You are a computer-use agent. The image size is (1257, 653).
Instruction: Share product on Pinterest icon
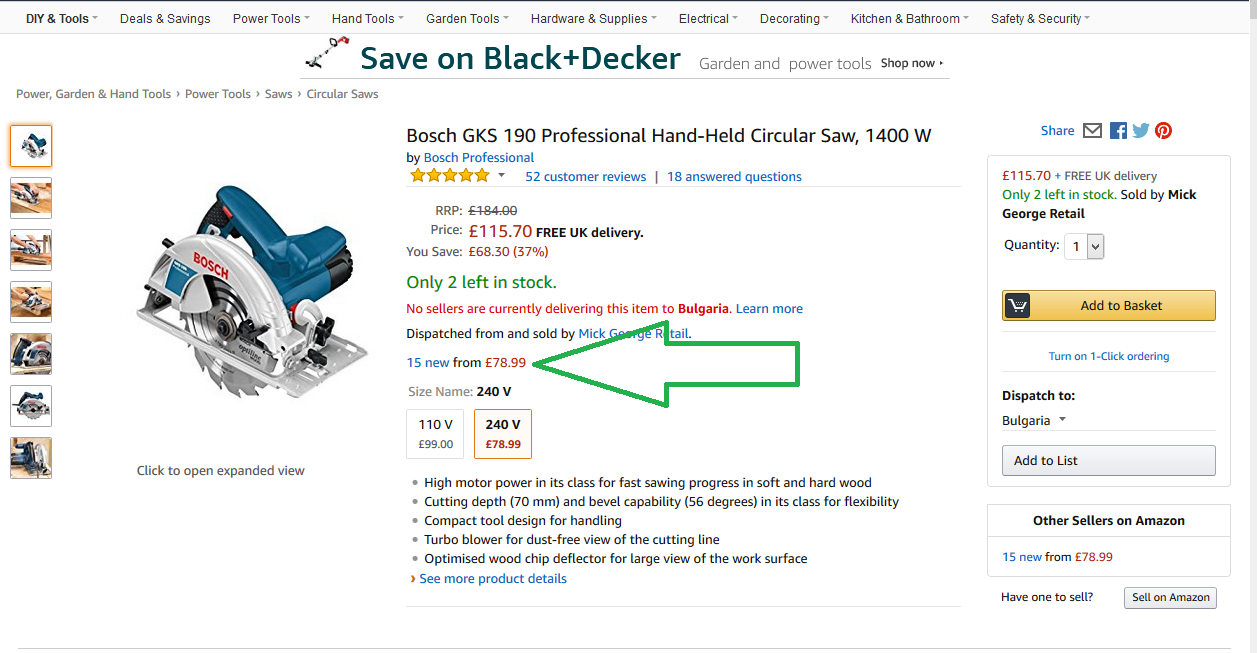point(1163,131)
